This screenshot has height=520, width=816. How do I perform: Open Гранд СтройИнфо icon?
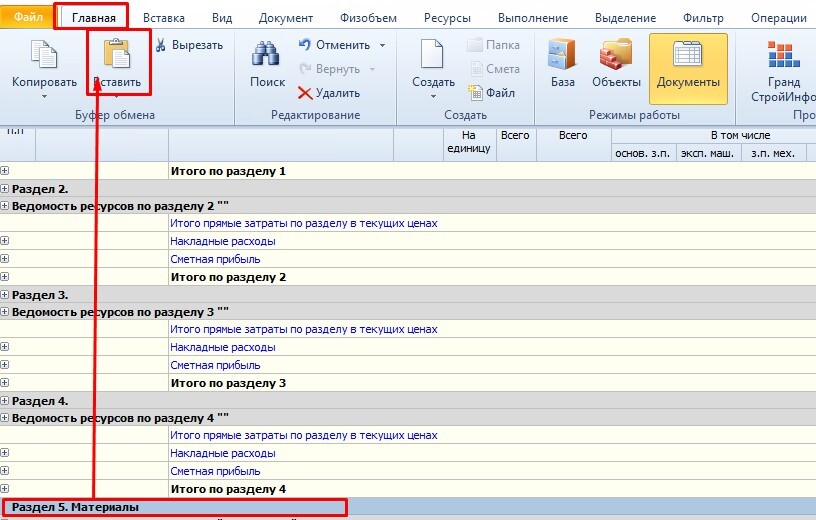point(784,55)
